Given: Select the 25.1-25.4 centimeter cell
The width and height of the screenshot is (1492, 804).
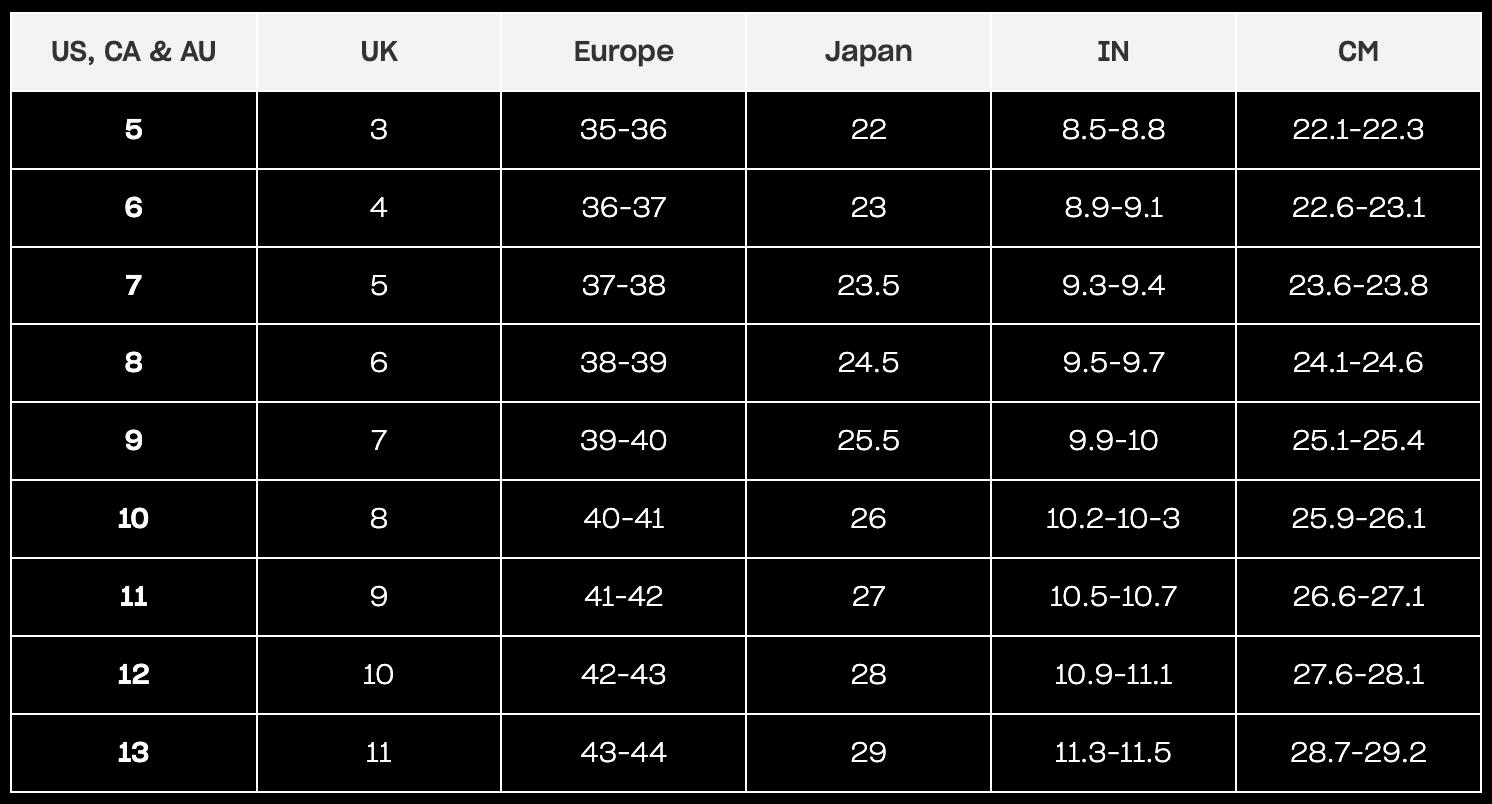Looking at the screenshot, I should [x=1358, y=441].
